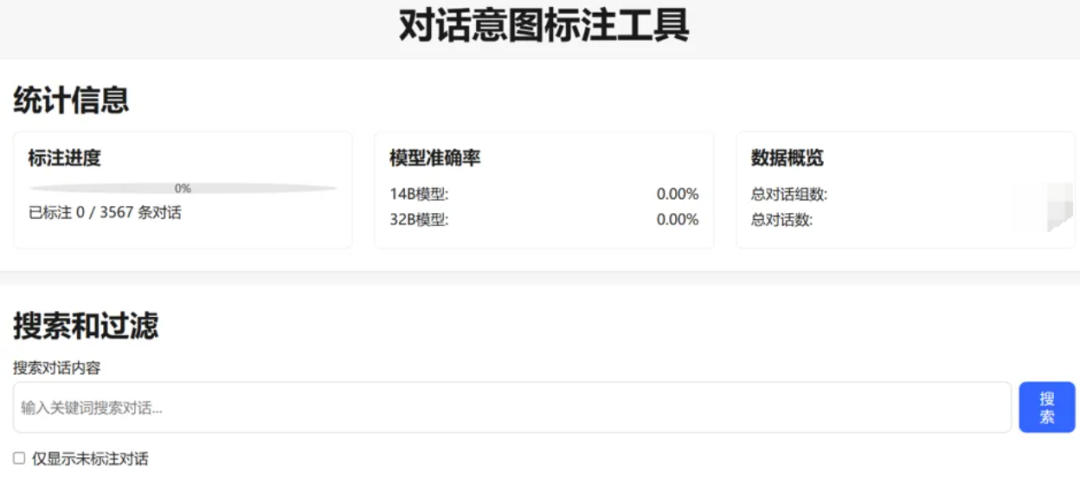
Task: Select the 已标注 0 / 3567 条对话 text
Action: click(x=105, y=212)
